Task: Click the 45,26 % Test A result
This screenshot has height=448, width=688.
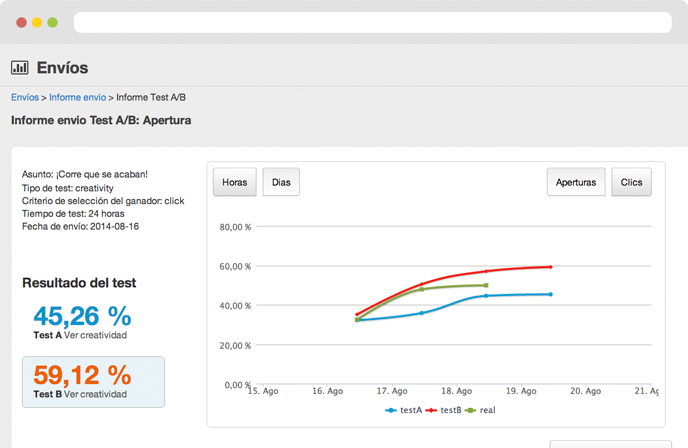Action: click(82, 316)
